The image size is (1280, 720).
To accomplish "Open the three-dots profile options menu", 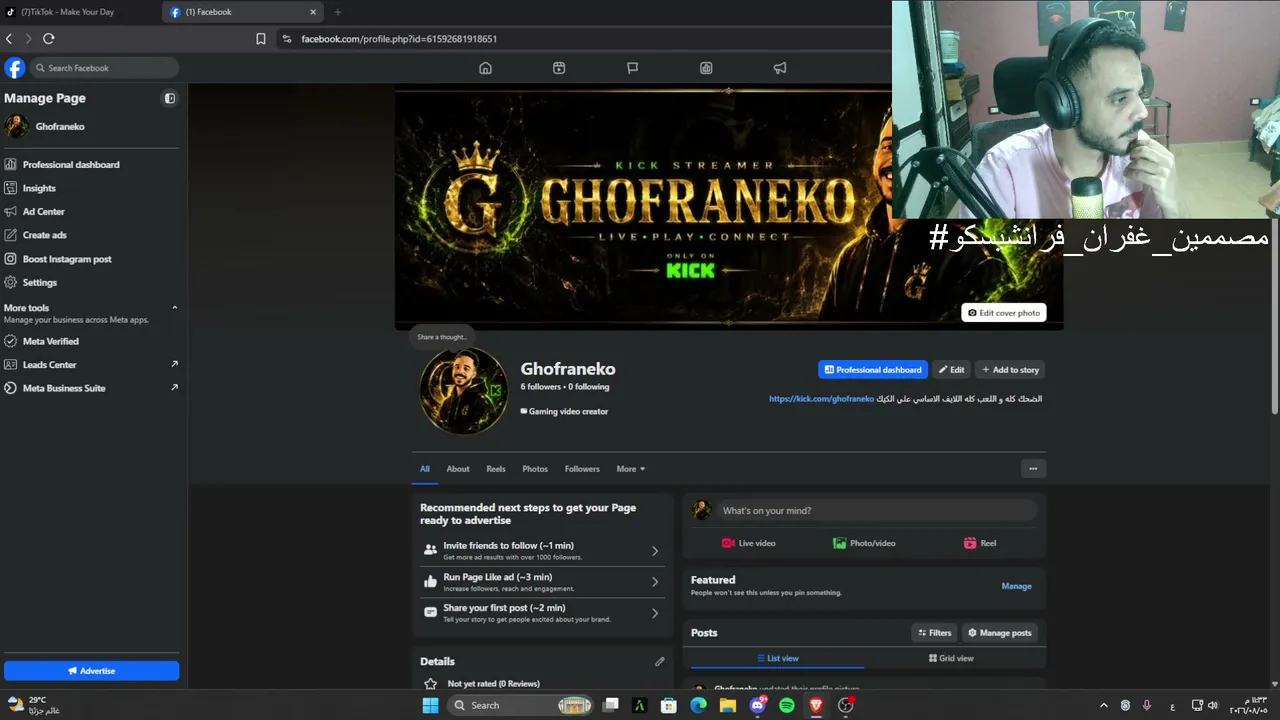I will pos(1033,468).
